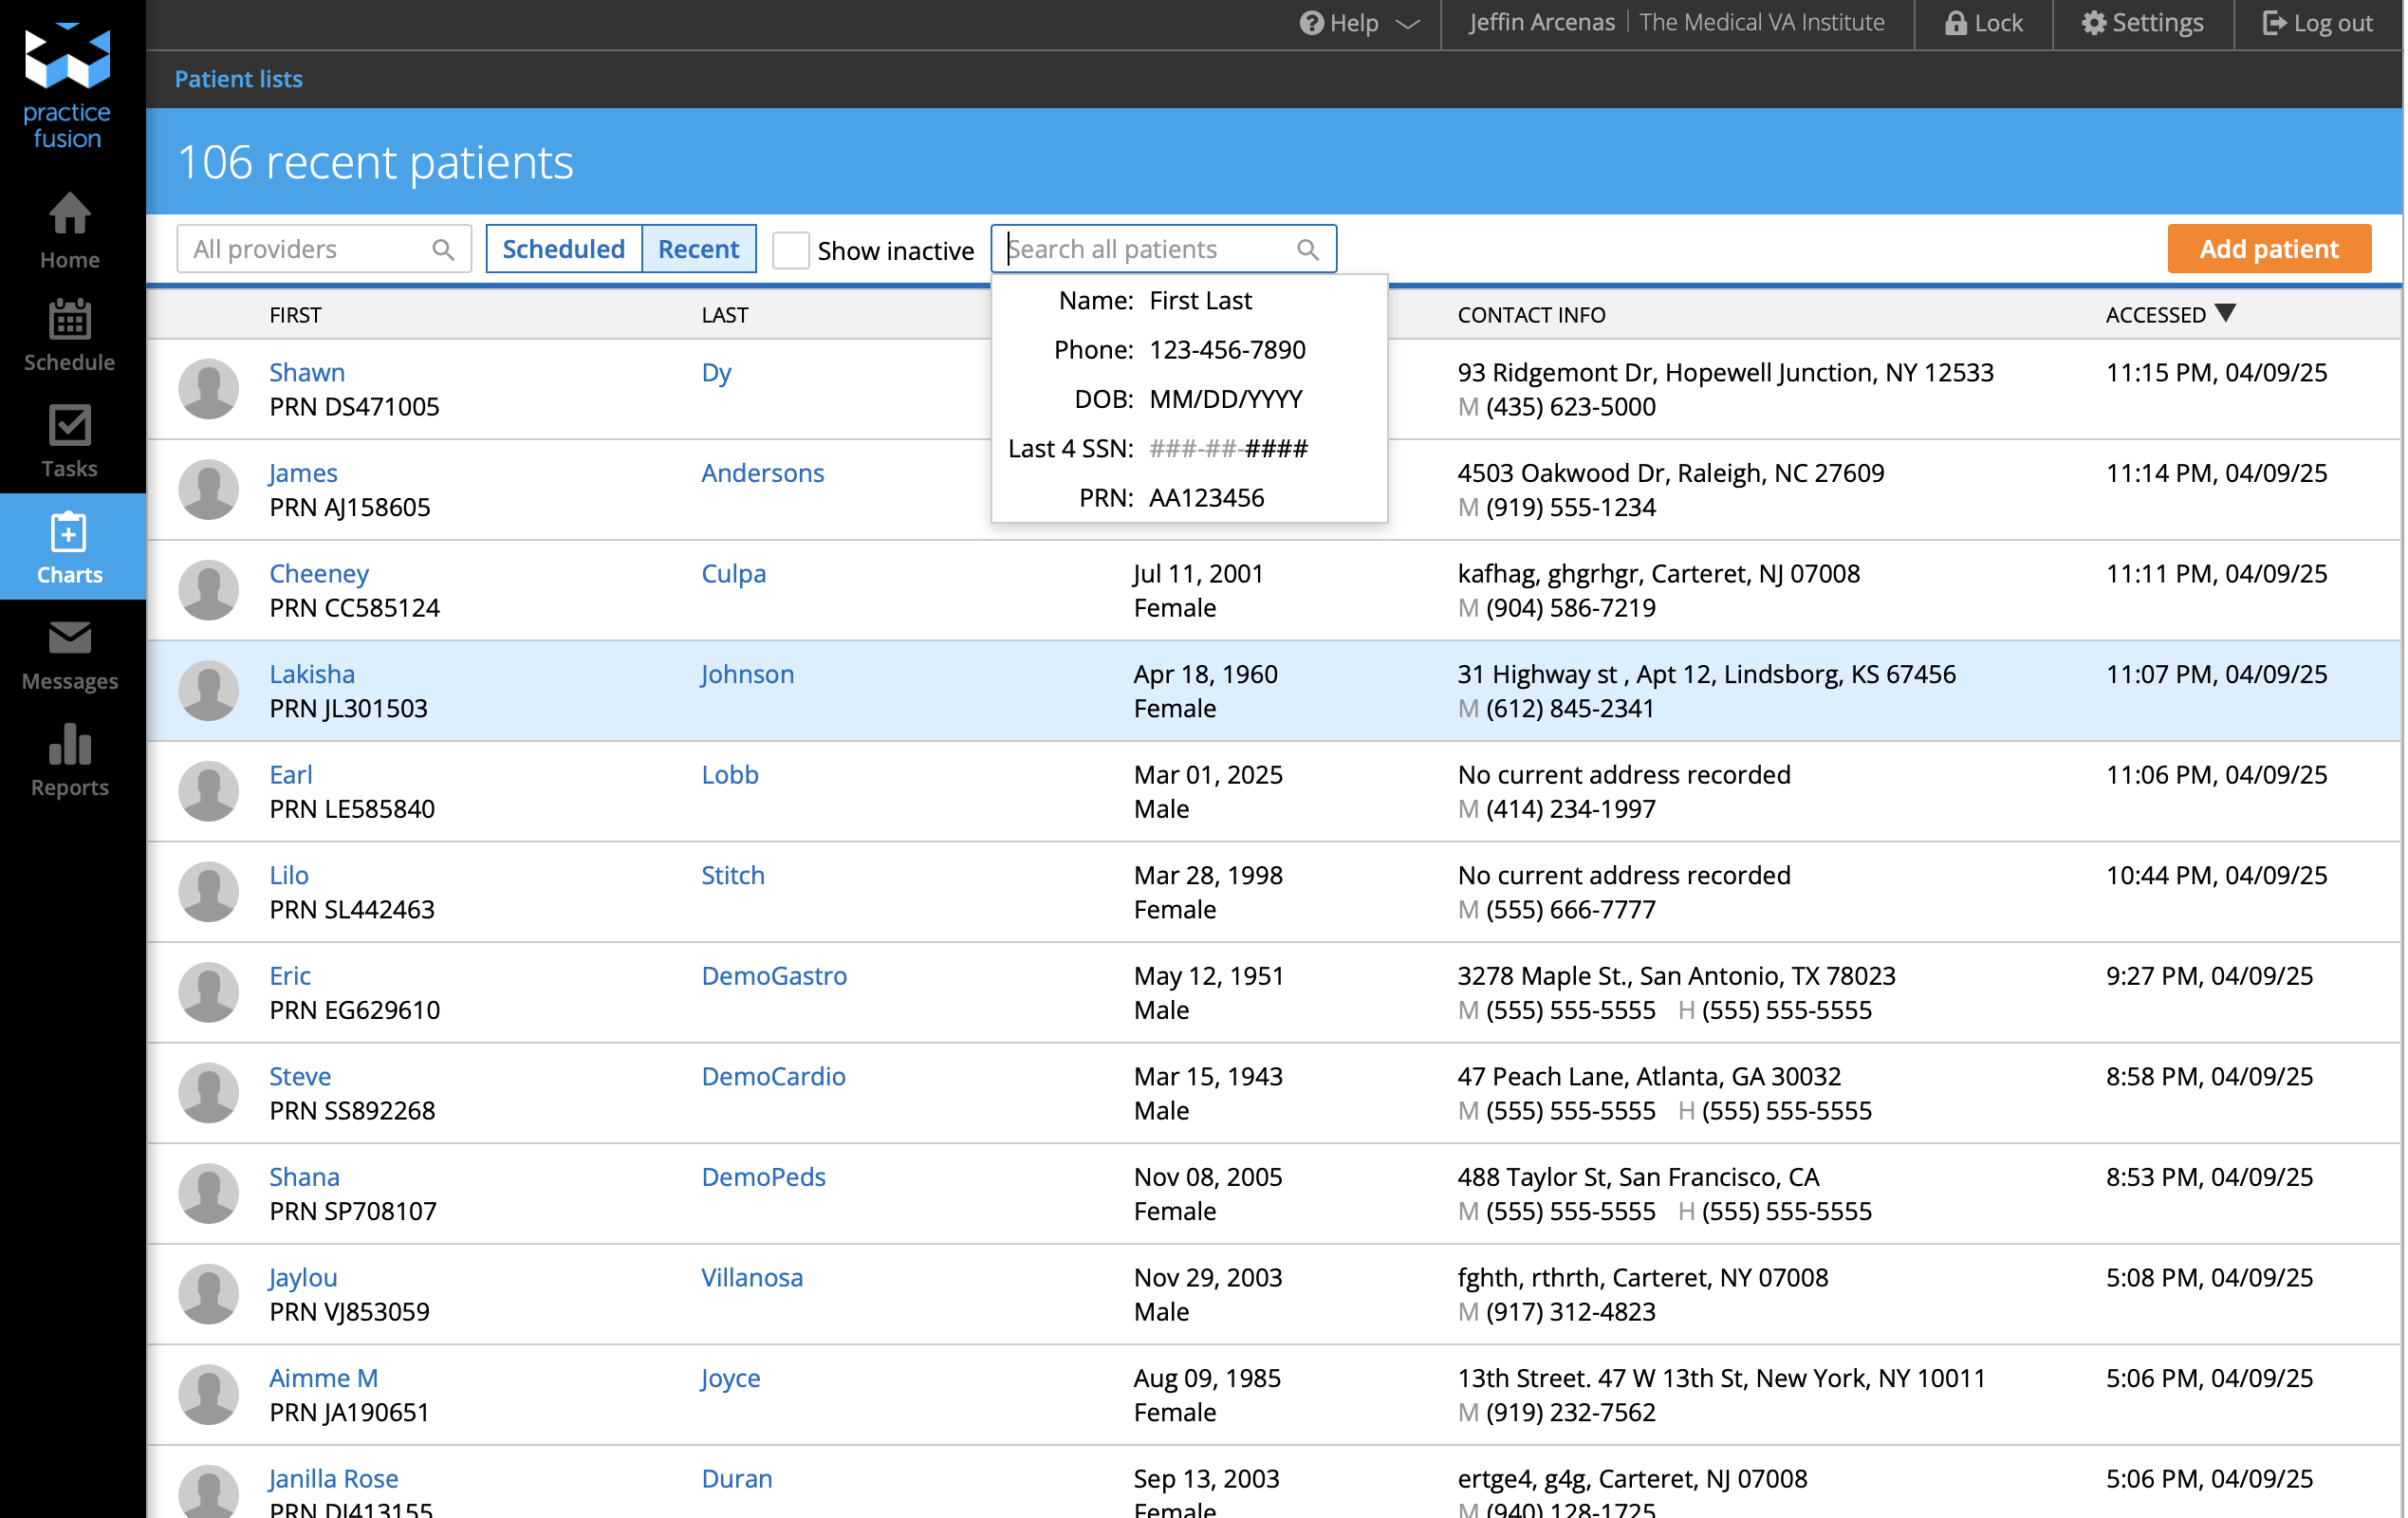Click Earl Lobb's avatar thumbnail
Viewport: 2408px width, 1518px height.
pyautogui.click(x=208, y=791)
